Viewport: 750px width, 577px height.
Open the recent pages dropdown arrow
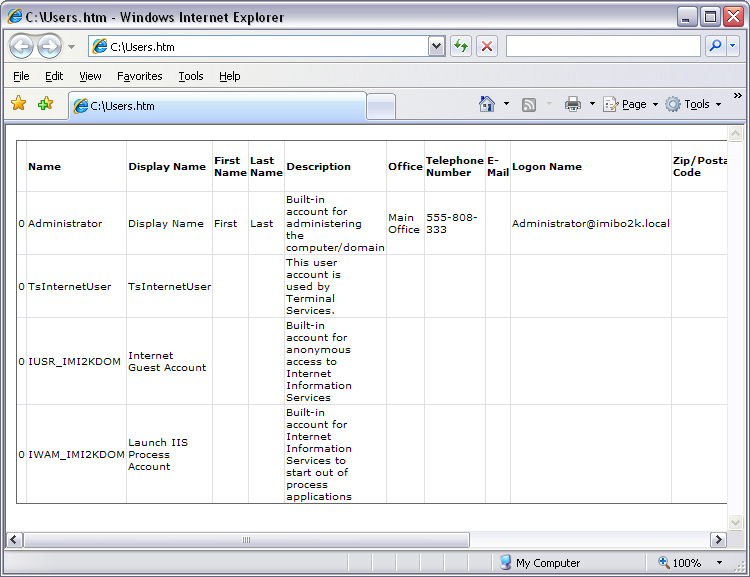point(72,47)
